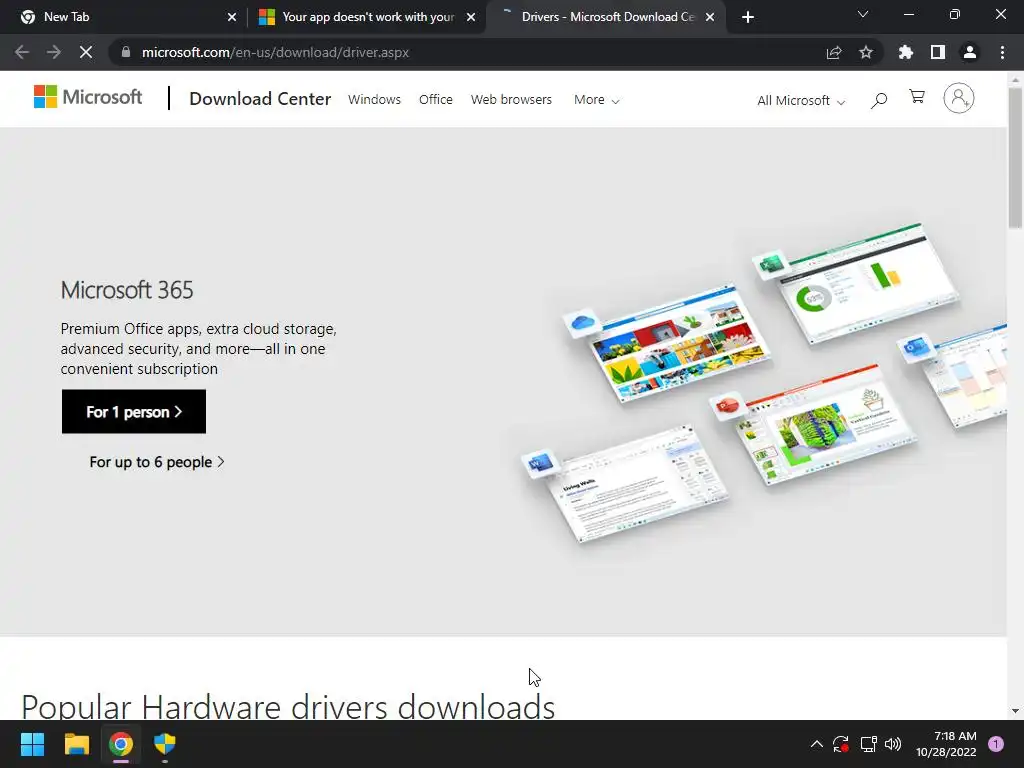The image size is (1024, 768).
Task: Click the 'For 1 person' button
Action: click(134, 411)
